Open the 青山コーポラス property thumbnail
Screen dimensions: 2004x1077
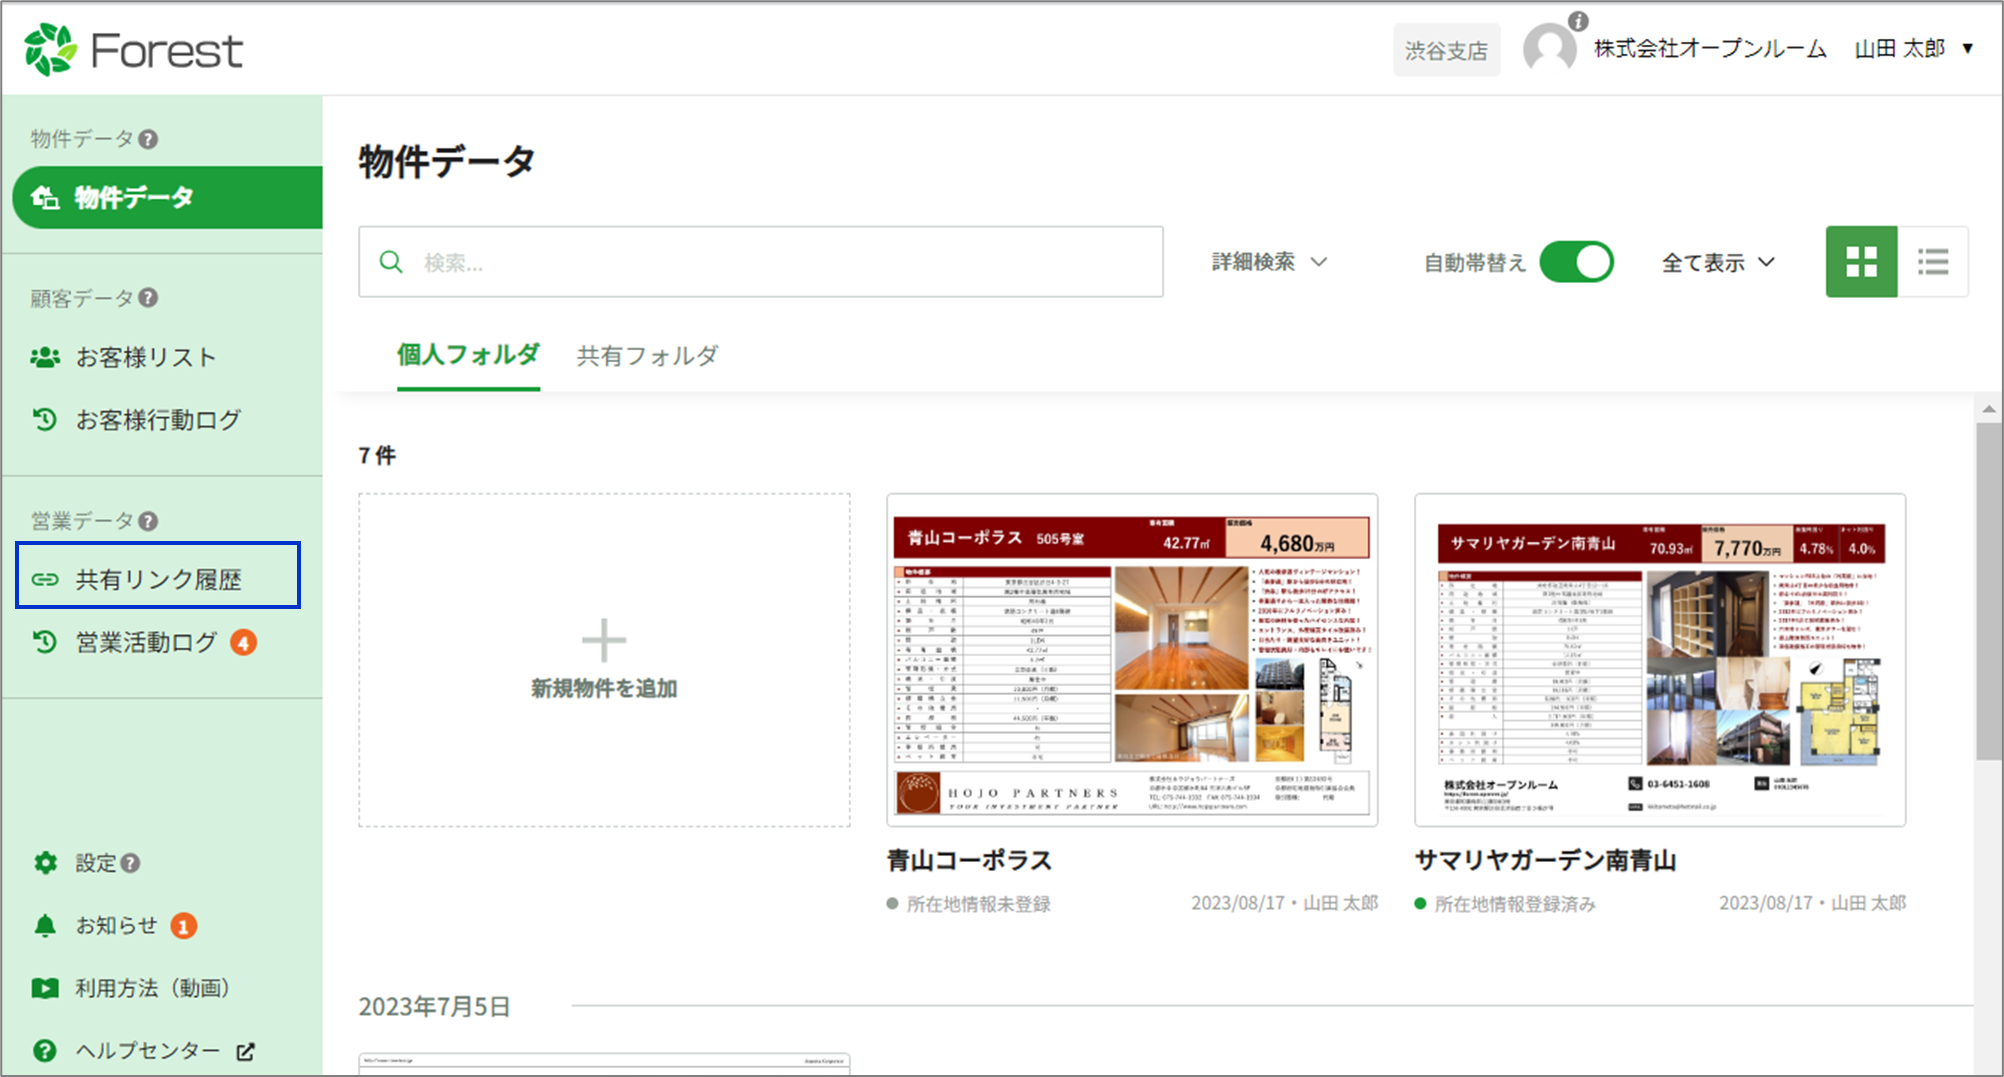pyautogui.click(x=1132, y=660)
